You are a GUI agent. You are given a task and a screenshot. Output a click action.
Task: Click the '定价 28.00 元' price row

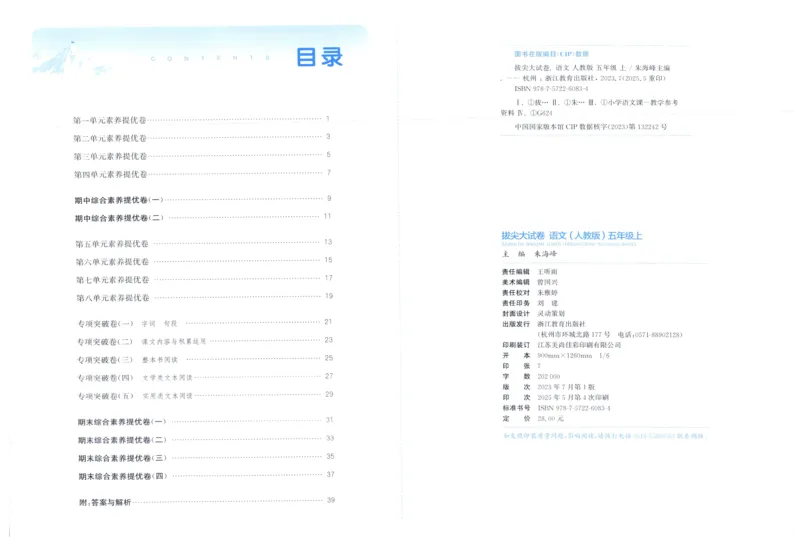point(533,418)
